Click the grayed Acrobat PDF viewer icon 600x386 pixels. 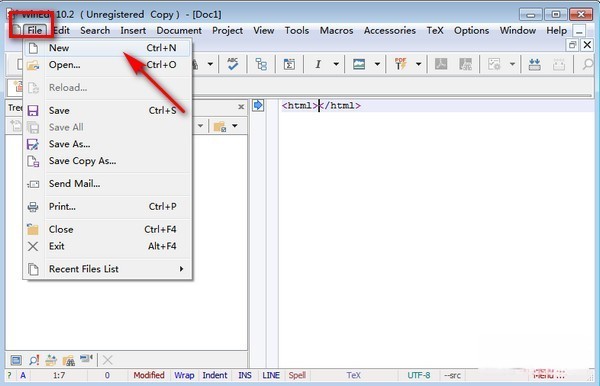point(441,64)
